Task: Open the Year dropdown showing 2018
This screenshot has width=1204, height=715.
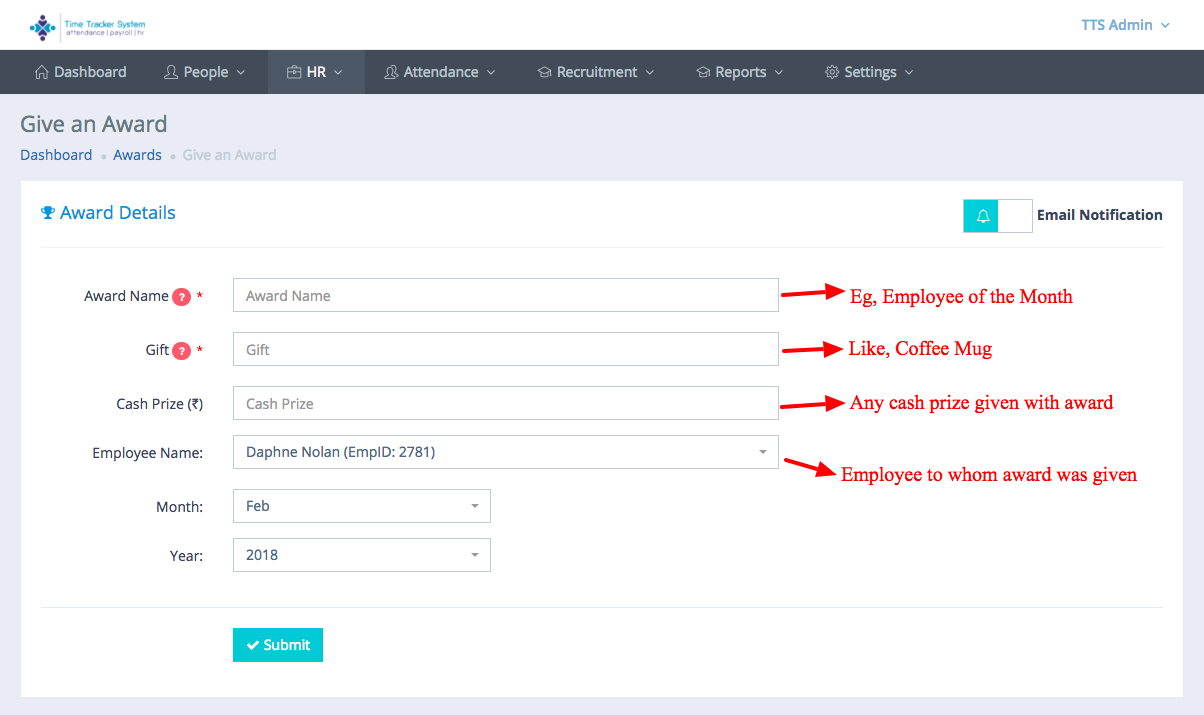Action: pyautogui.click(x=361, y=555)
